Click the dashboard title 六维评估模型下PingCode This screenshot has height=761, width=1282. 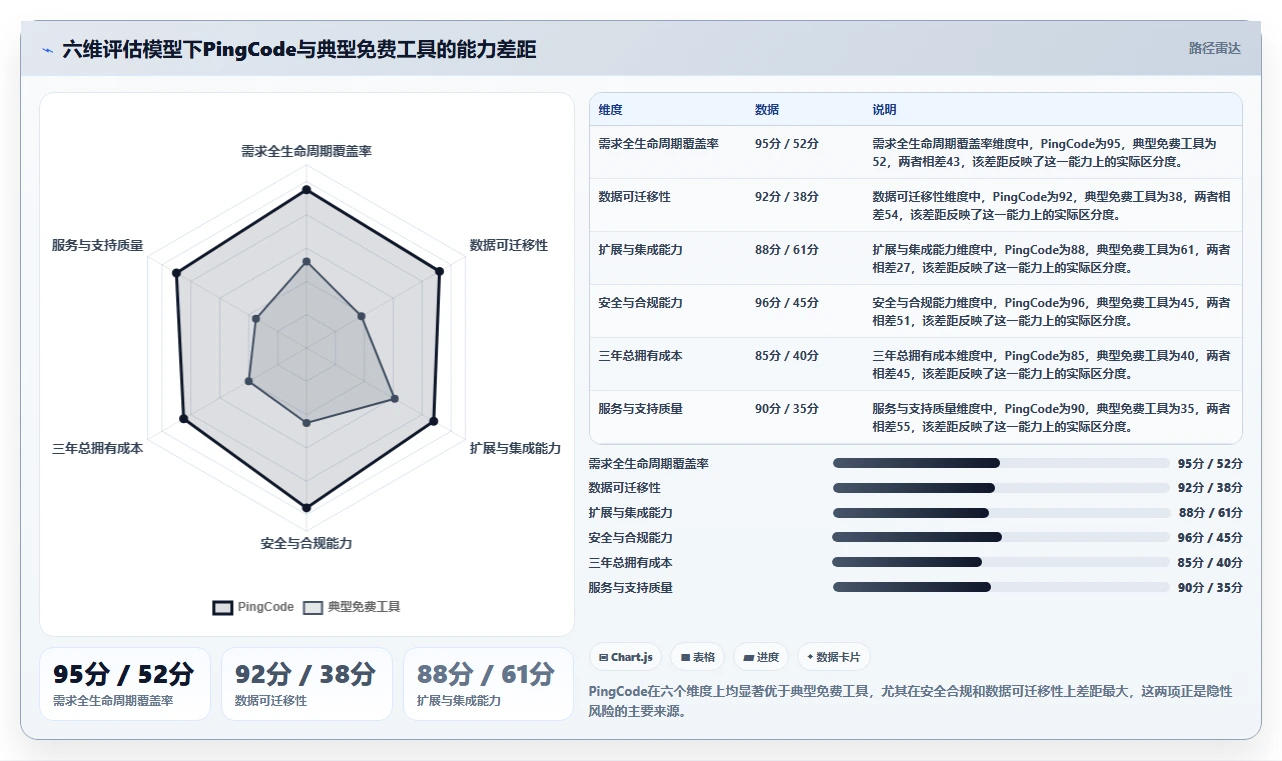(299, 49)
